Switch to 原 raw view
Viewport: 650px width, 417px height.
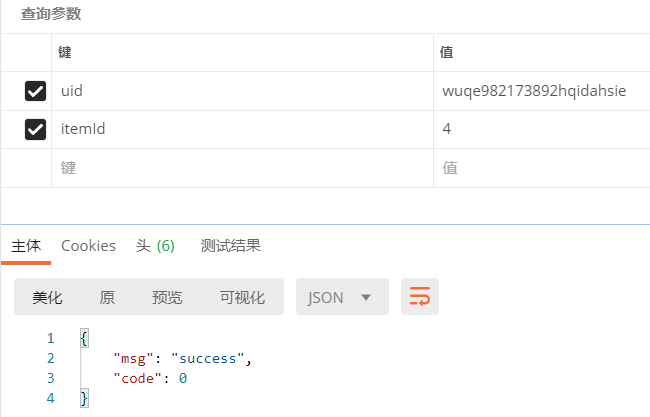point(107,297)
